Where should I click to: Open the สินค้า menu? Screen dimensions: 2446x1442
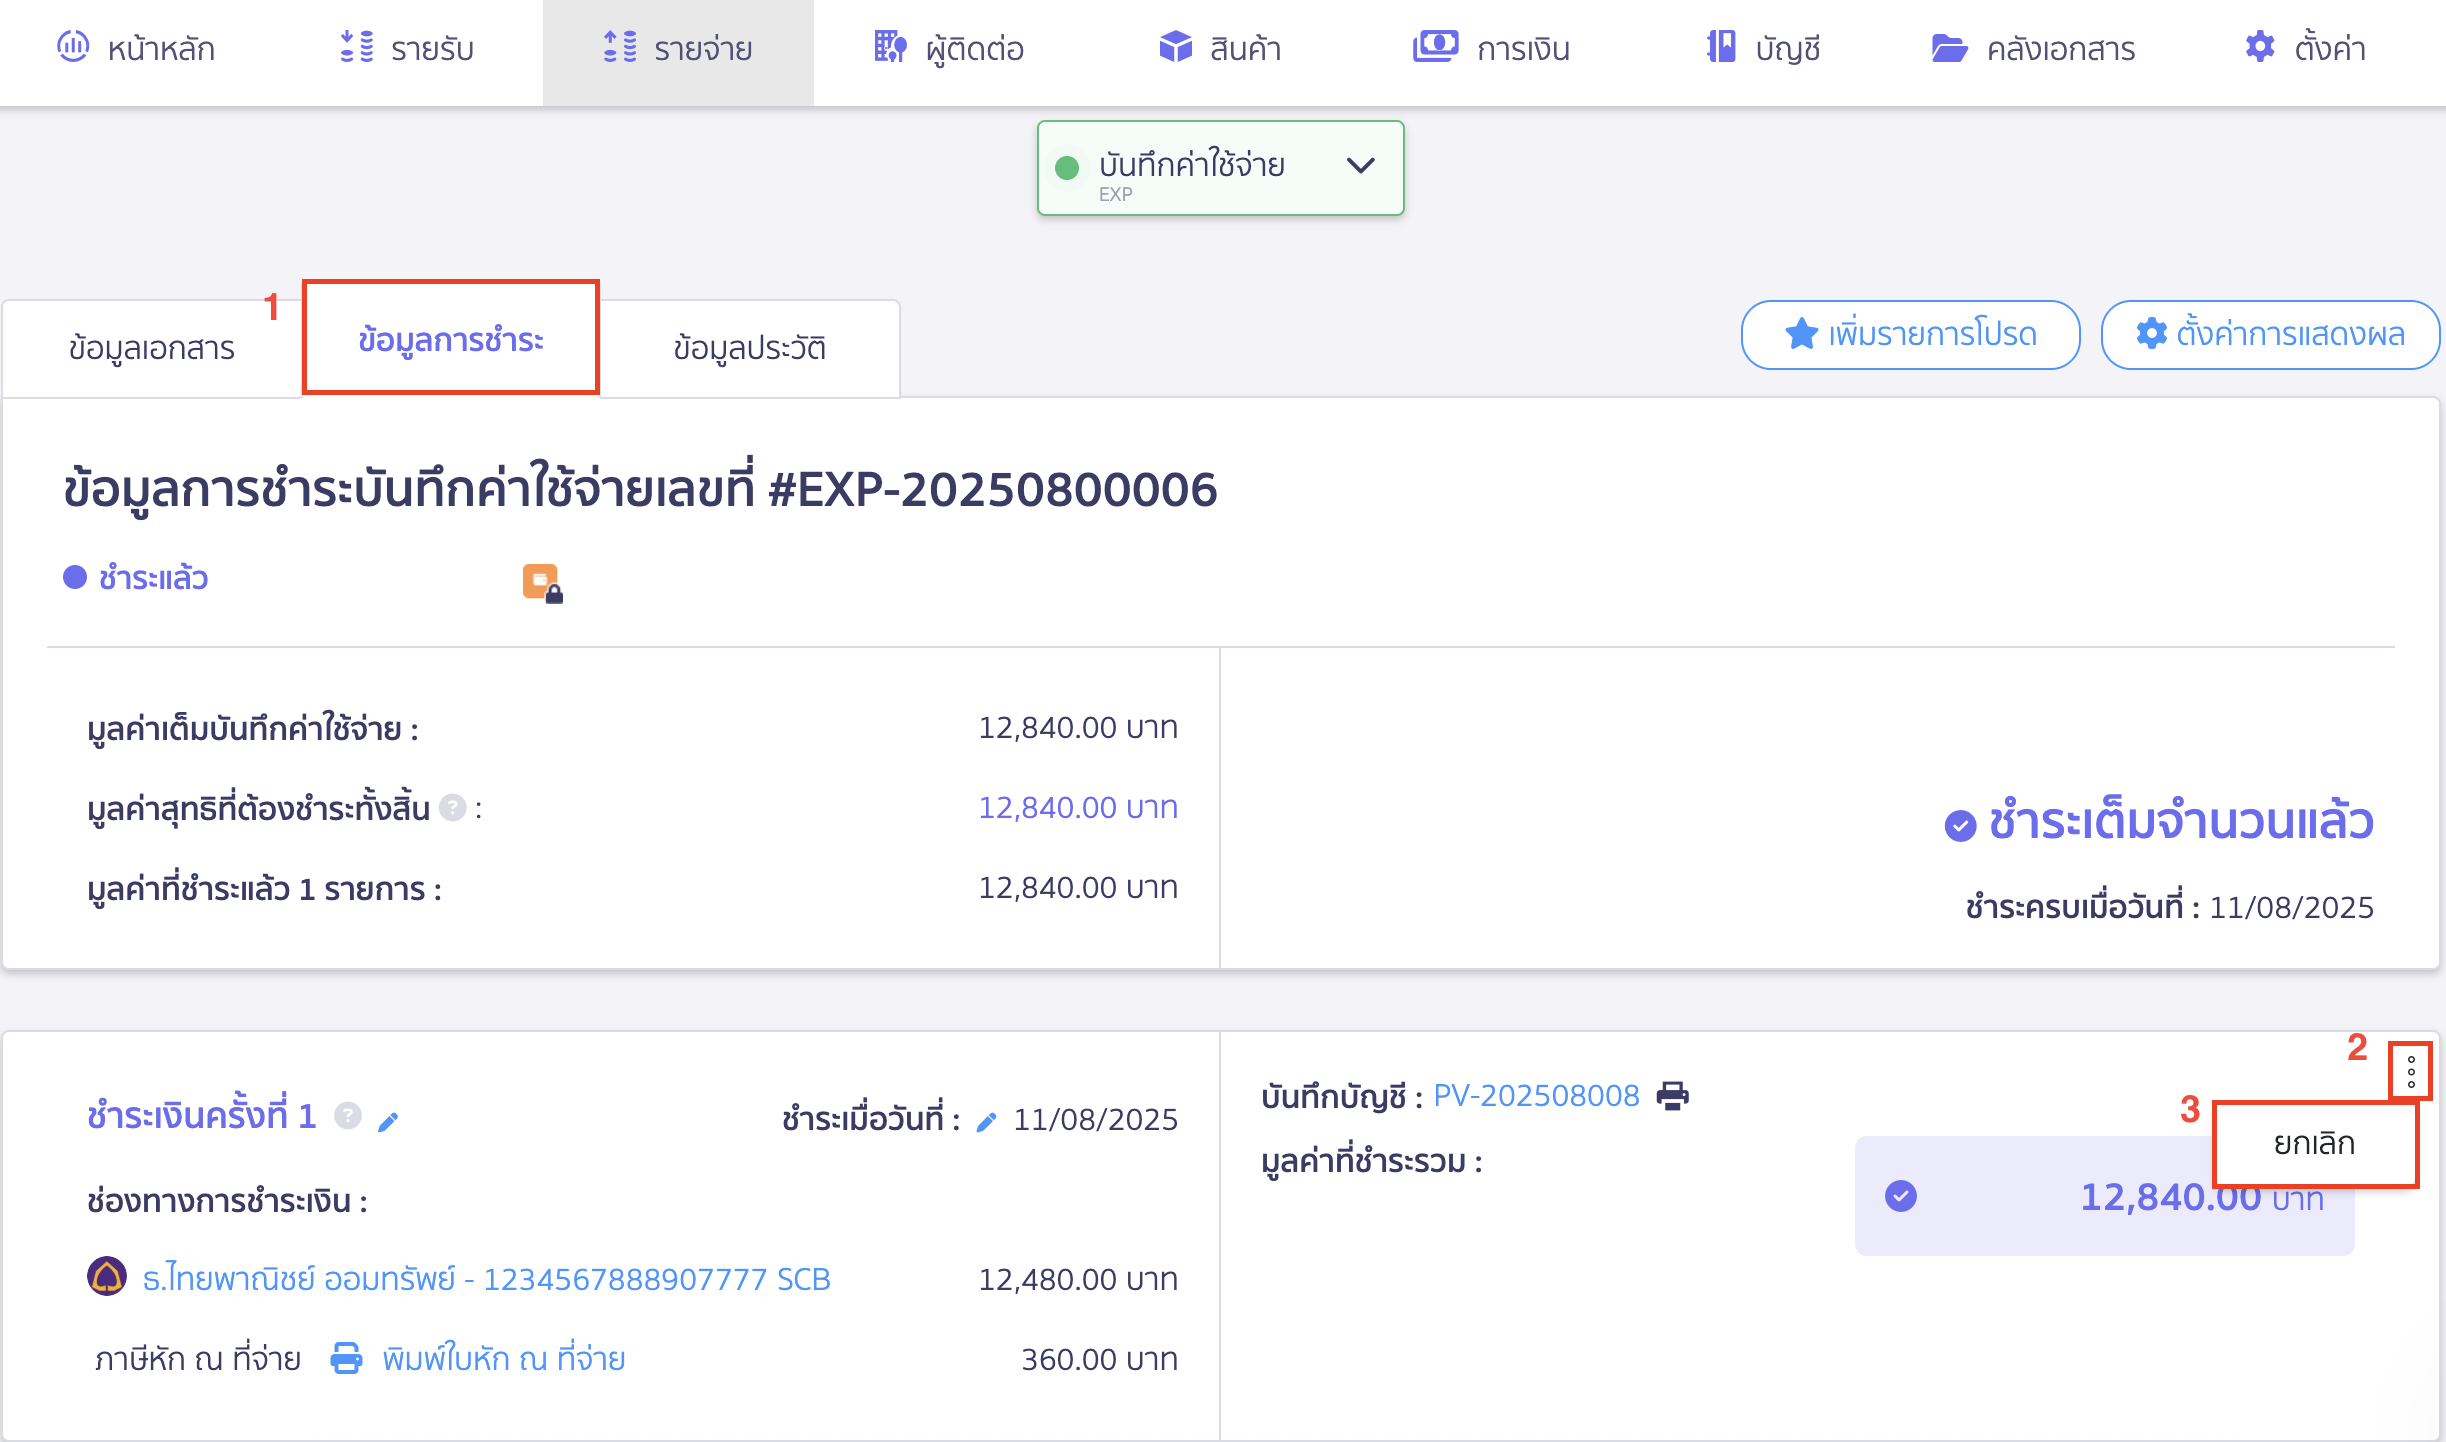pyautogui.click(x=1220, y=48)
